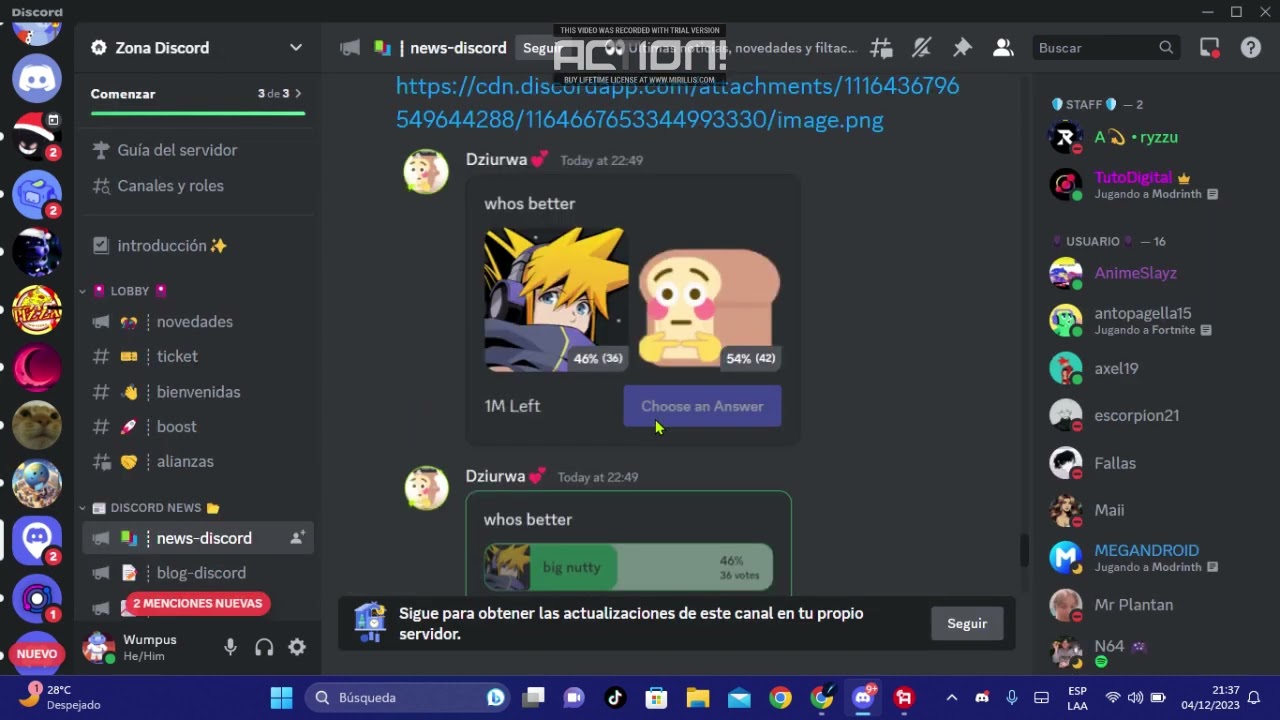The width and height of the screenshot is (1280, 720).
Task: Toggle notification settings bell icon in header
Action: (x=922, y=48)
